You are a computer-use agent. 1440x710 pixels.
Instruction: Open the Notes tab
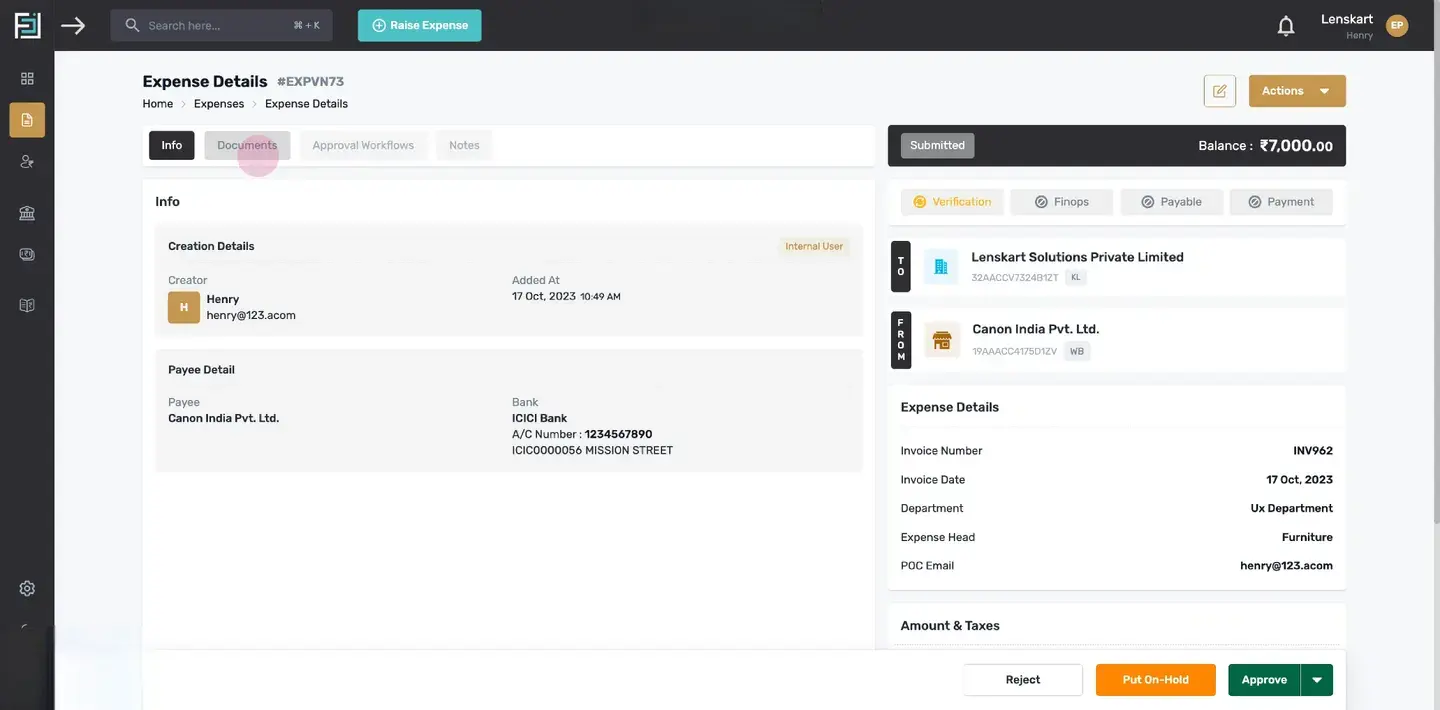pos(464,145)
